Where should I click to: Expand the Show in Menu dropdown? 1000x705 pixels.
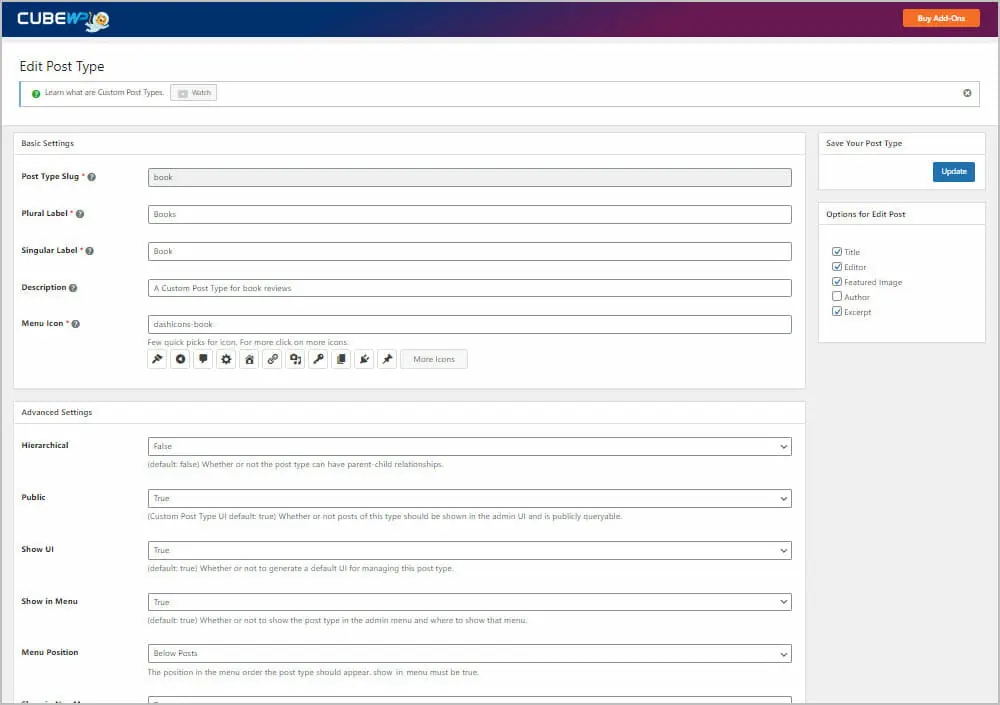(467, 601)
